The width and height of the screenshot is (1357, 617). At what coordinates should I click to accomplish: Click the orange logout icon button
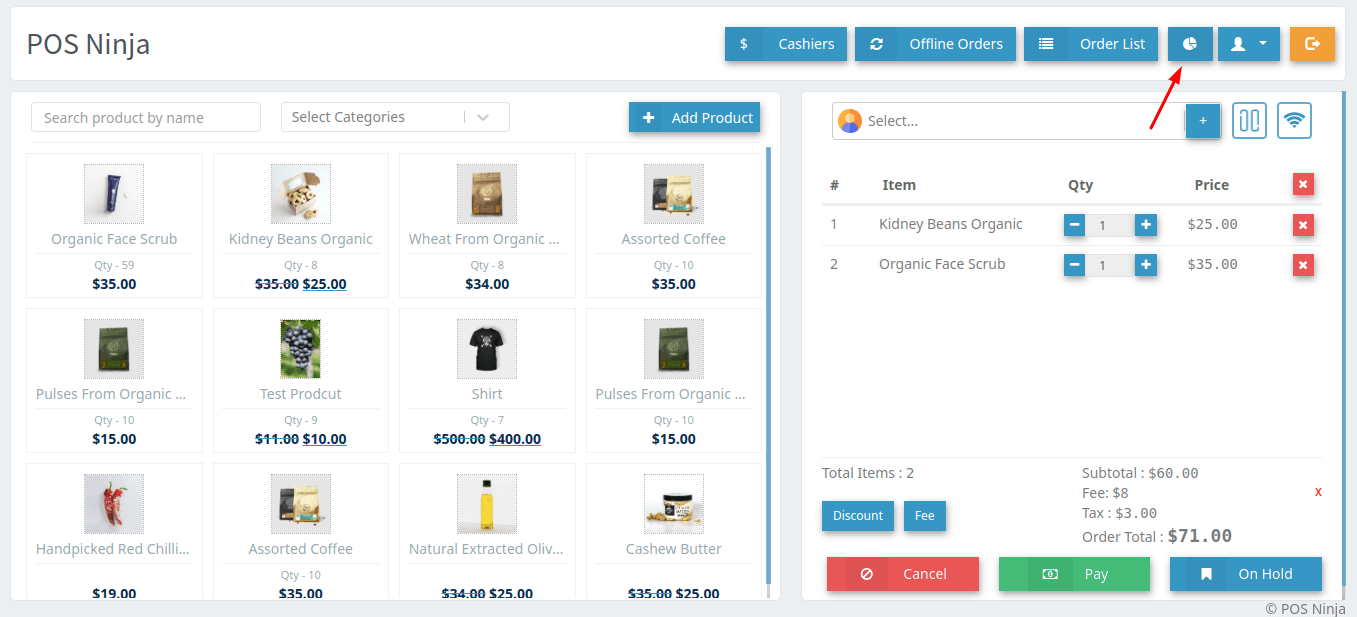coord(1312,44)
